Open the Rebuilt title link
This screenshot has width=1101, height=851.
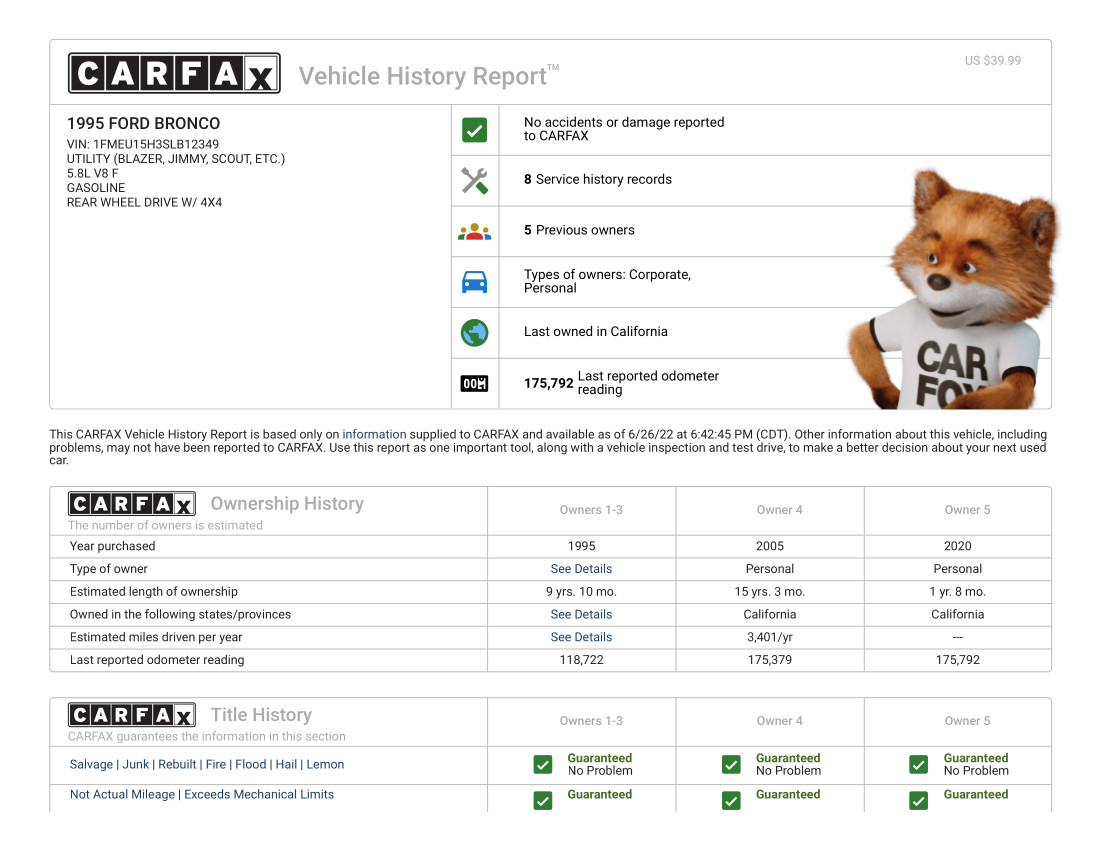tap(177, 765)
